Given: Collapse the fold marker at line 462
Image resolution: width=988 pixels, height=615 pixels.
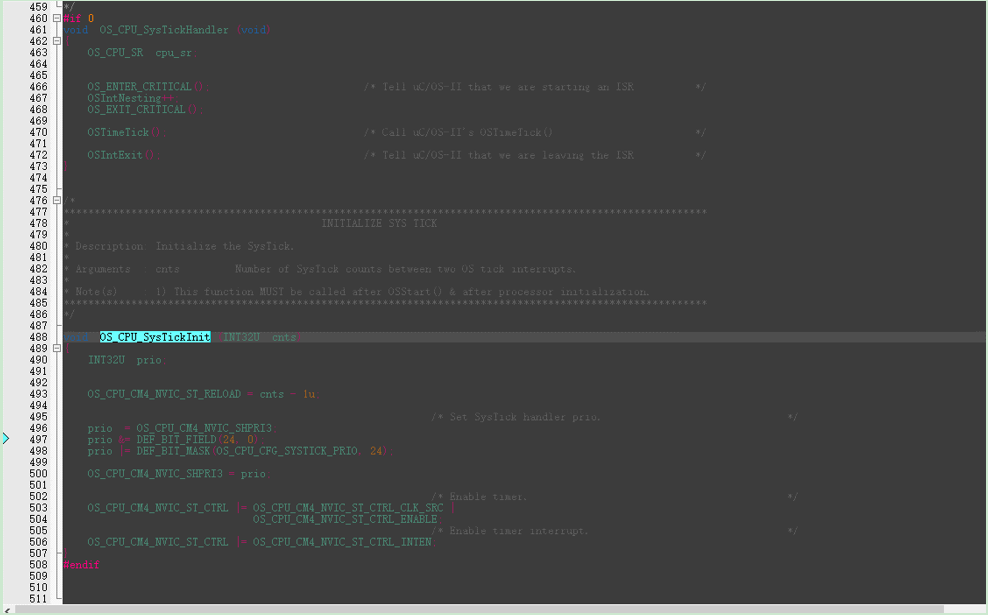Looking at the screenshot, I should point(57,41).
